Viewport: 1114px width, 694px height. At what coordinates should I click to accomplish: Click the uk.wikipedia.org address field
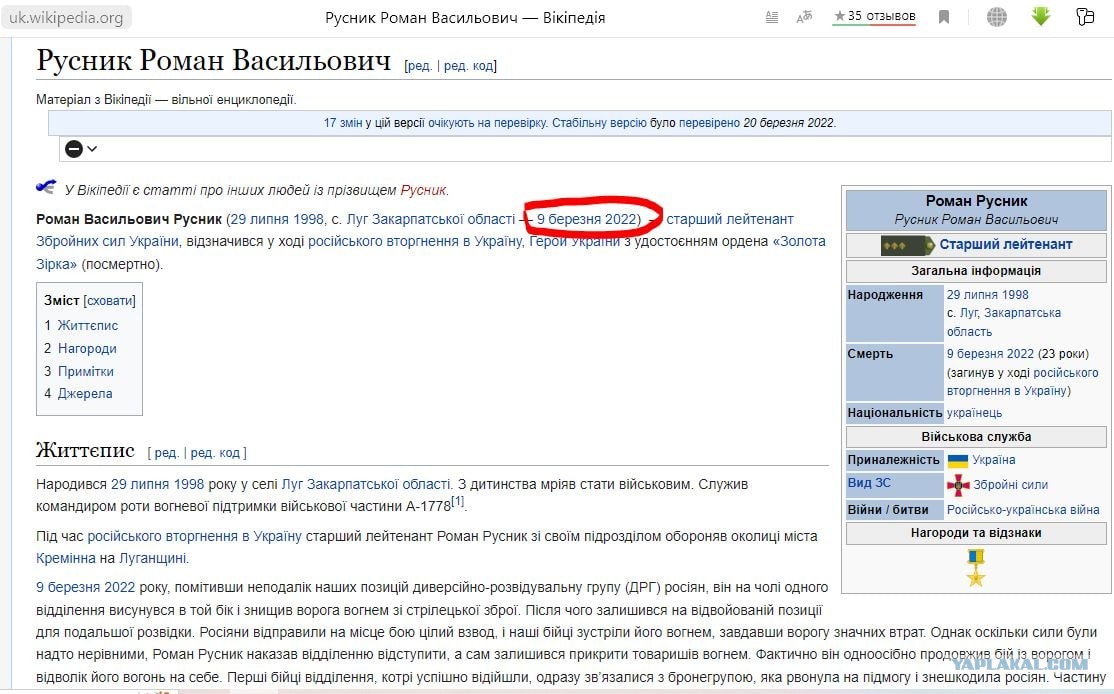pos(67,17)
